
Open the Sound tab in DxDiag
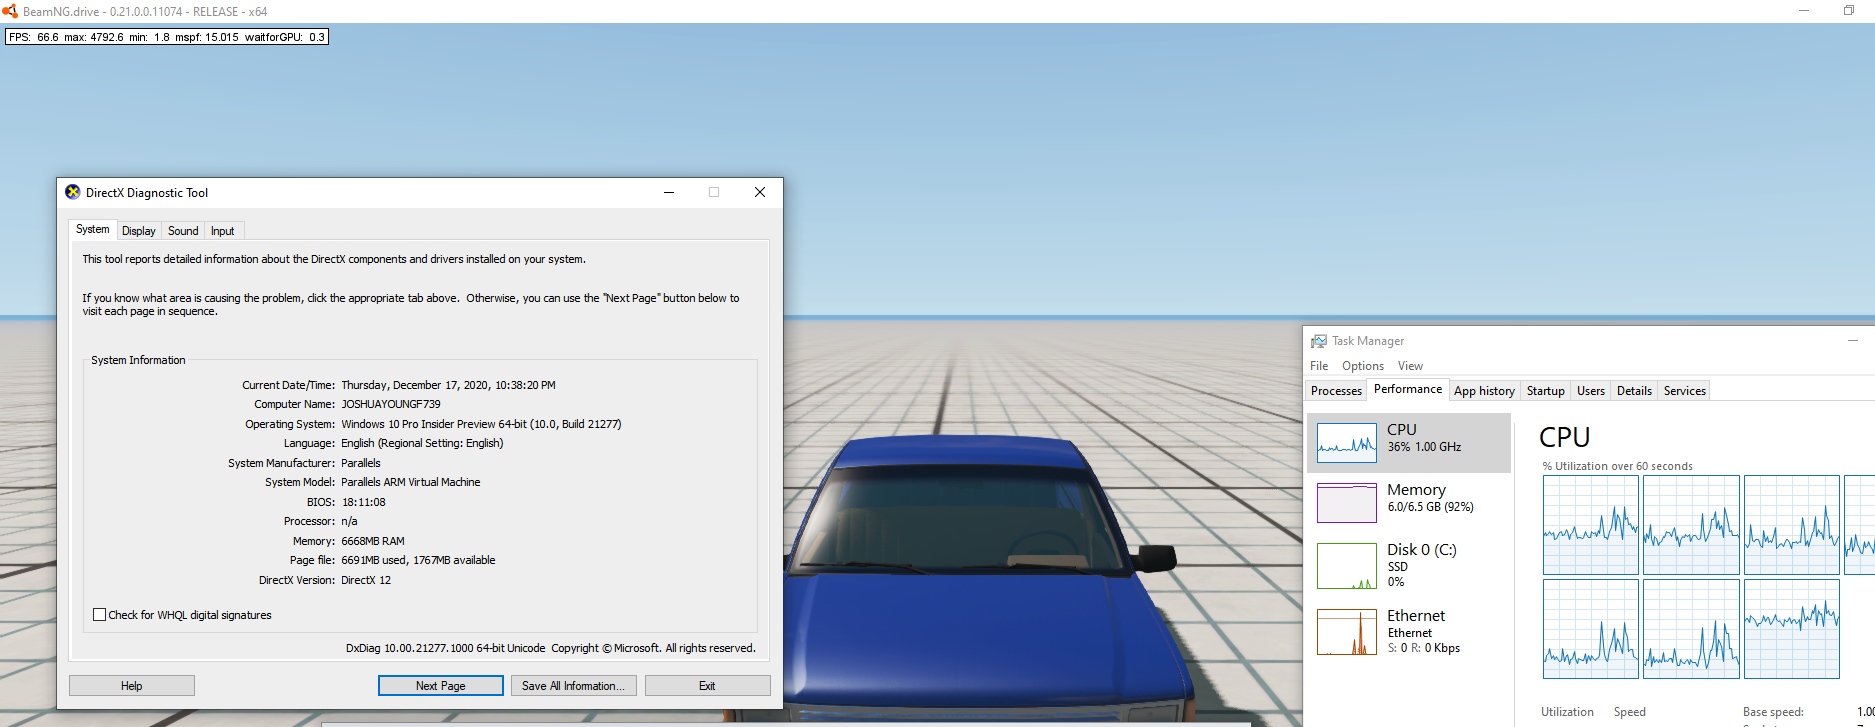point(183,231)
